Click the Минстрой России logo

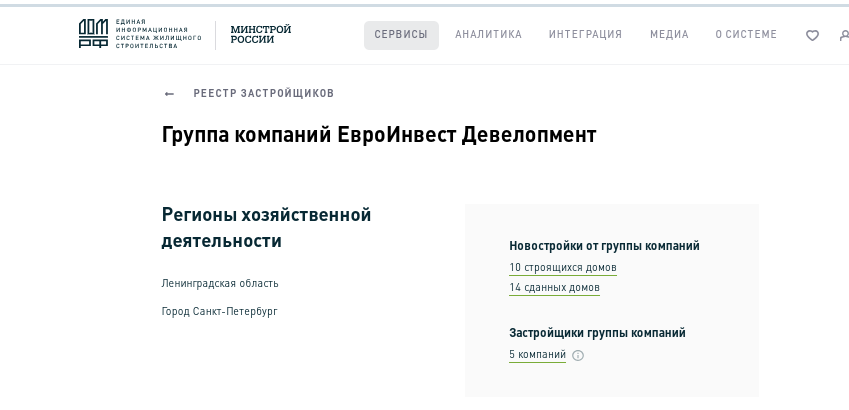click(260, 34)
